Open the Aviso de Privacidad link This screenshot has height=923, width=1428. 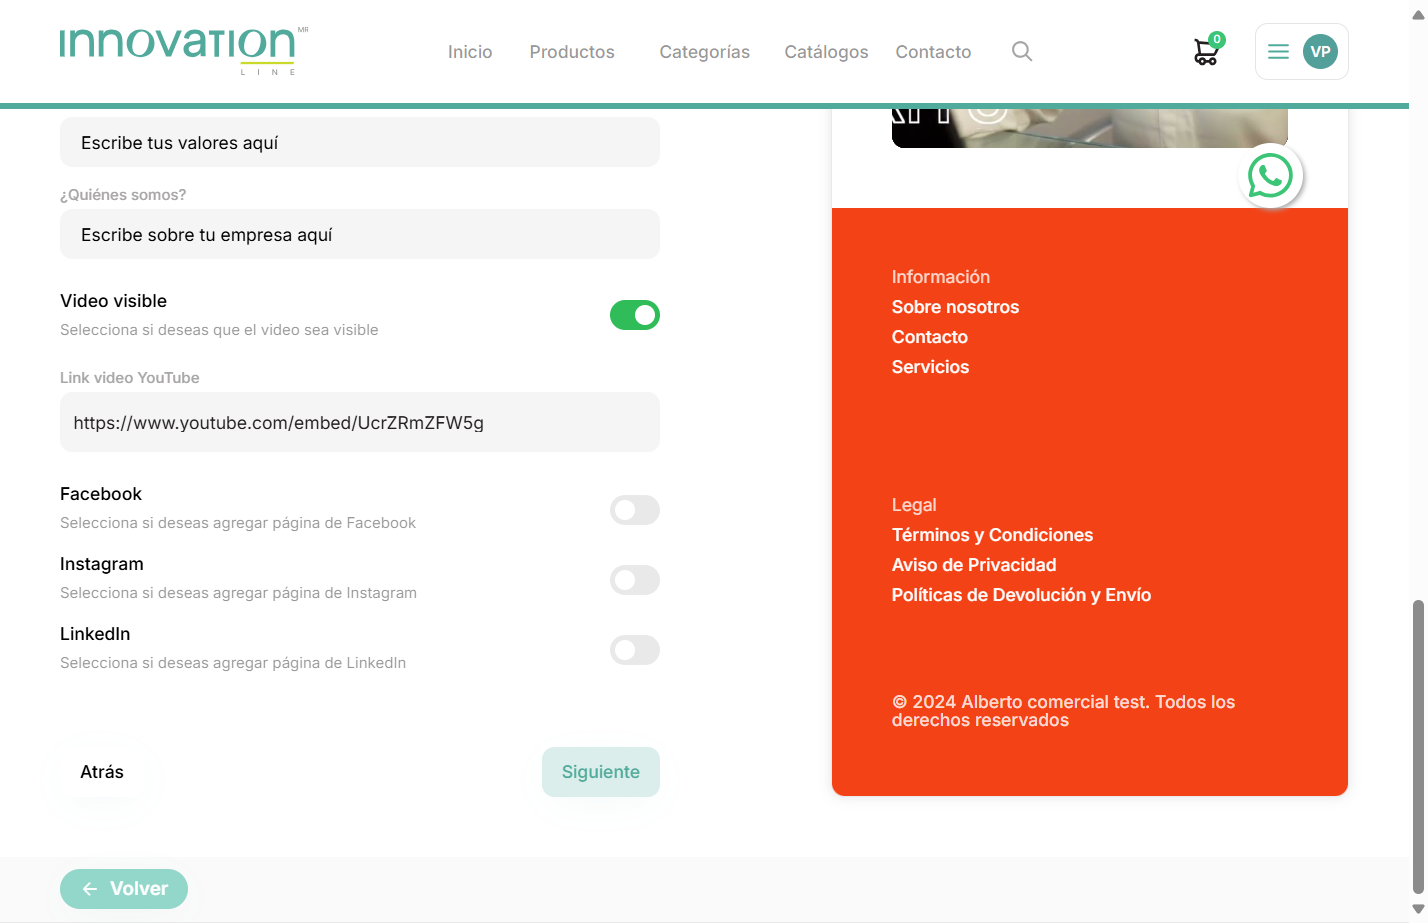974,565
